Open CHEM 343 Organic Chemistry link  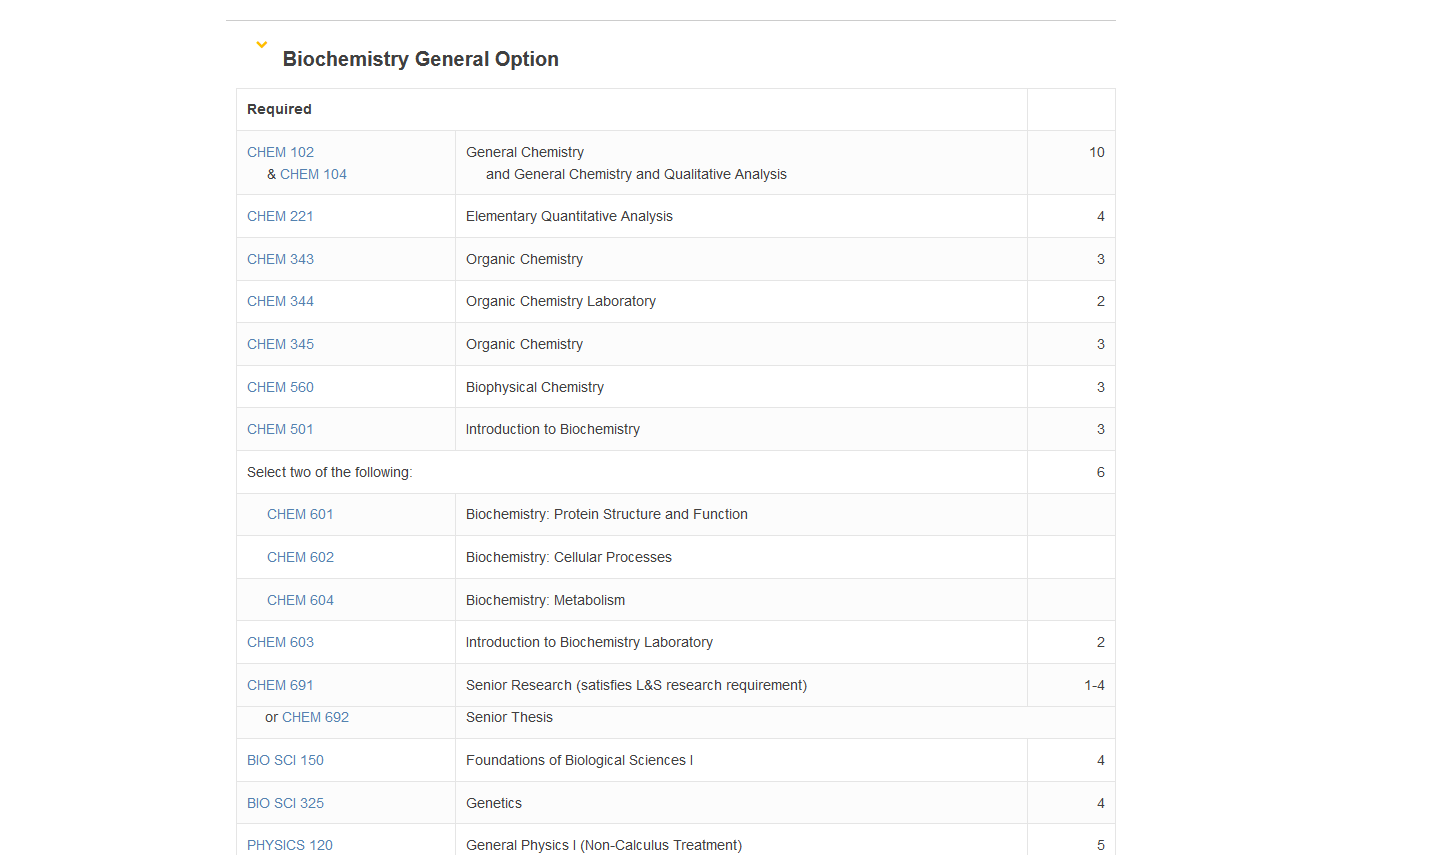click(x=280, y=259)
